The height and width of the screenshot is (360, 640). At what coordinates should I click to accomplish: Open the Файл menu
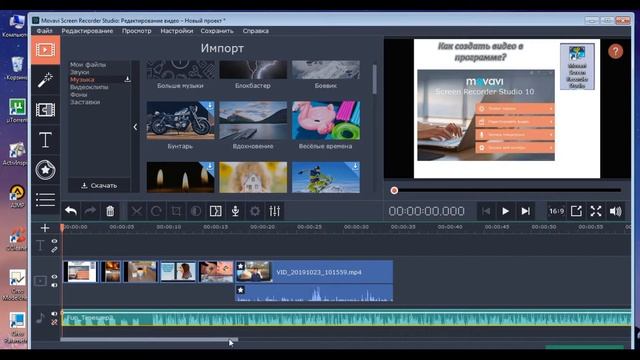(x=44, y=31)
